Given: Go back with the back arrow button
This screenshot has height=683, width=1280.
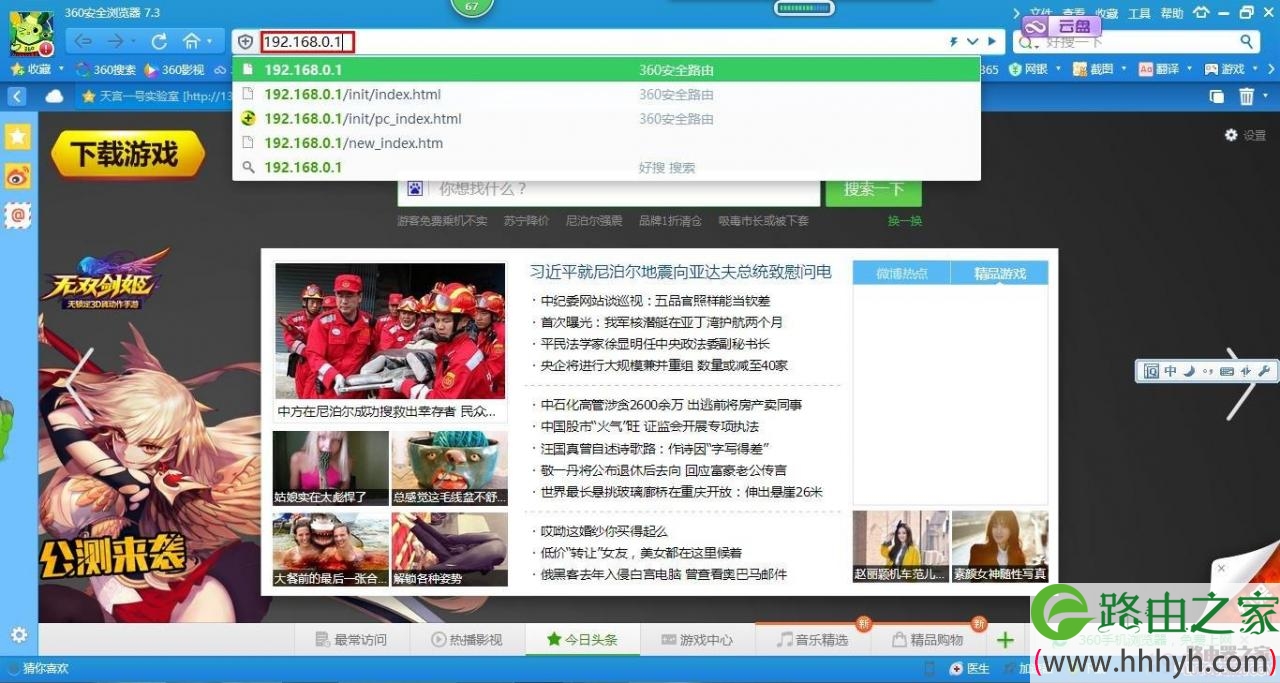Looking at the screenshot, I should click(83, 42).
